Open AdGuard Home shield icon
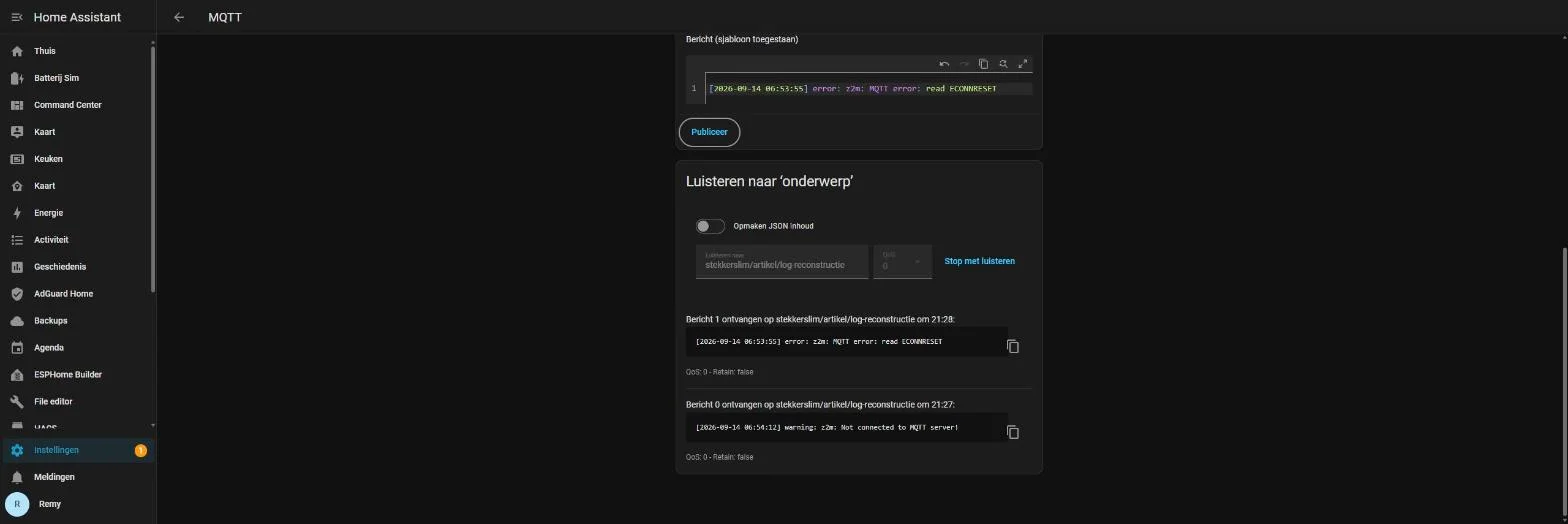This screenshot has width=1568, height=524. pos(16,294)
